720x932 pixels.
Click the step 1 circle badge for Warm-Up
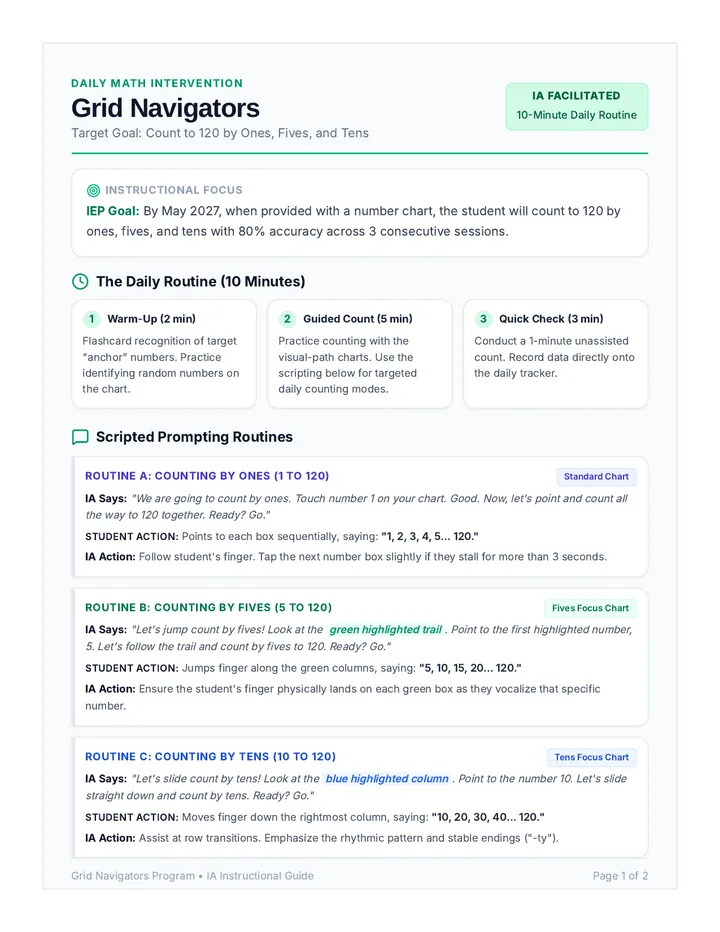(92, 319)
